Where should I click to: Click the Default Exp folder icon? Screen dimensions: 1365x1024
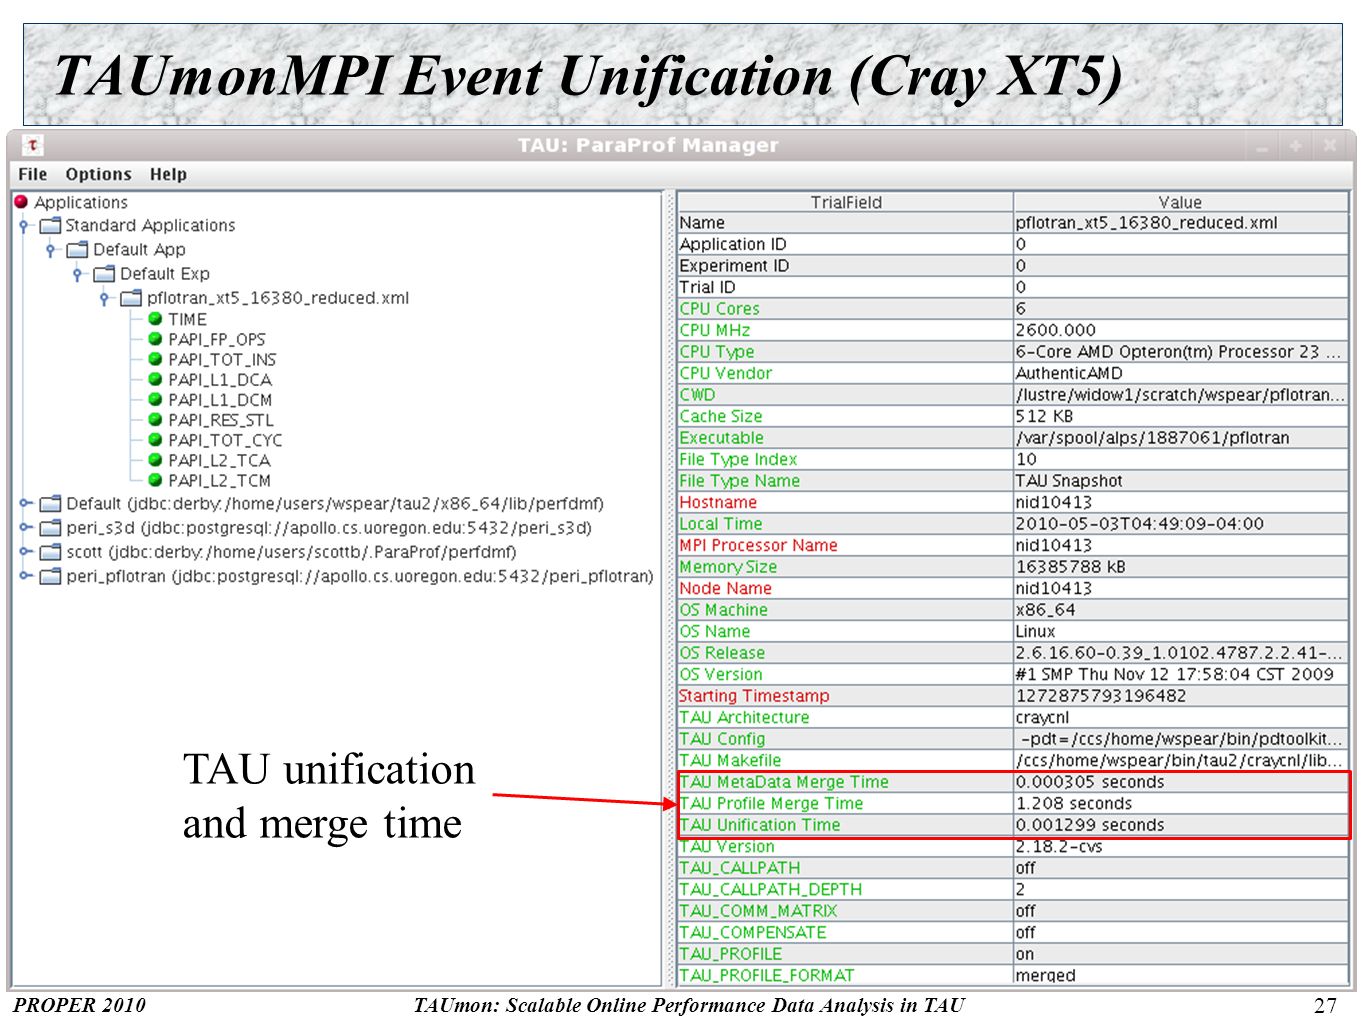[104, 273]
